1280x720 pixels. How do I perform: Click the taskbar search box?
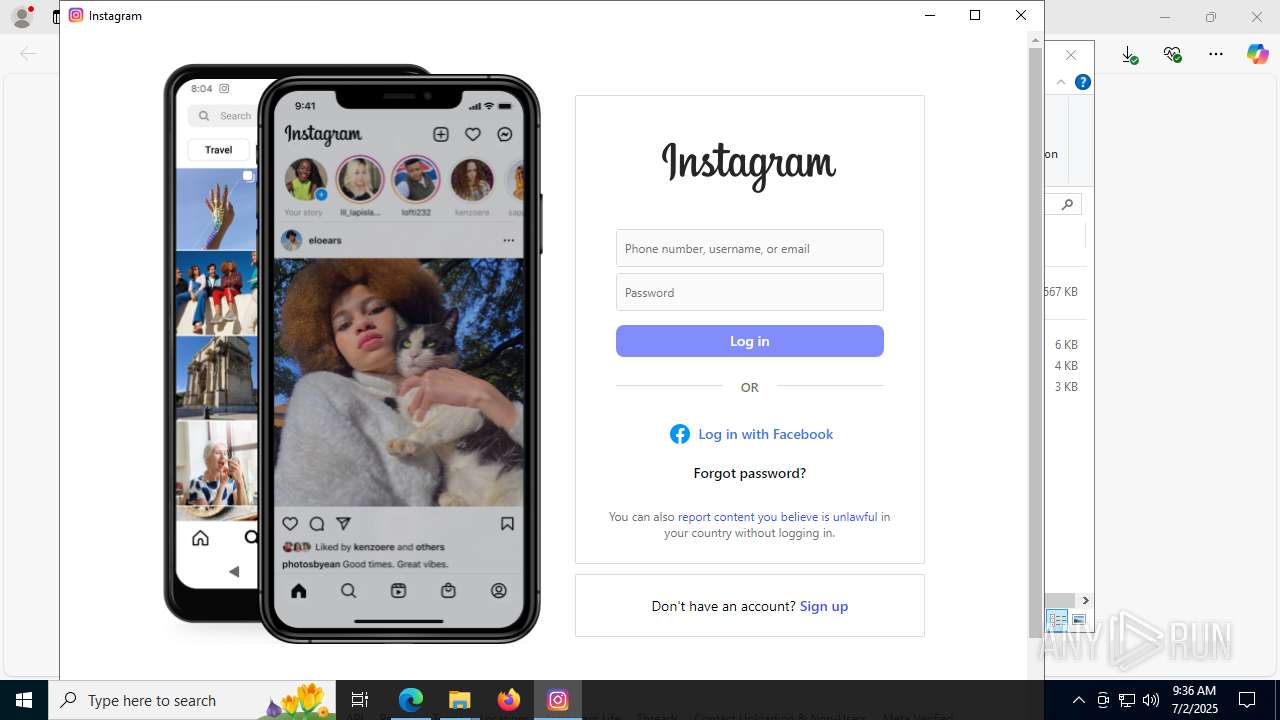pyautogui.click(x=192, y=700)
